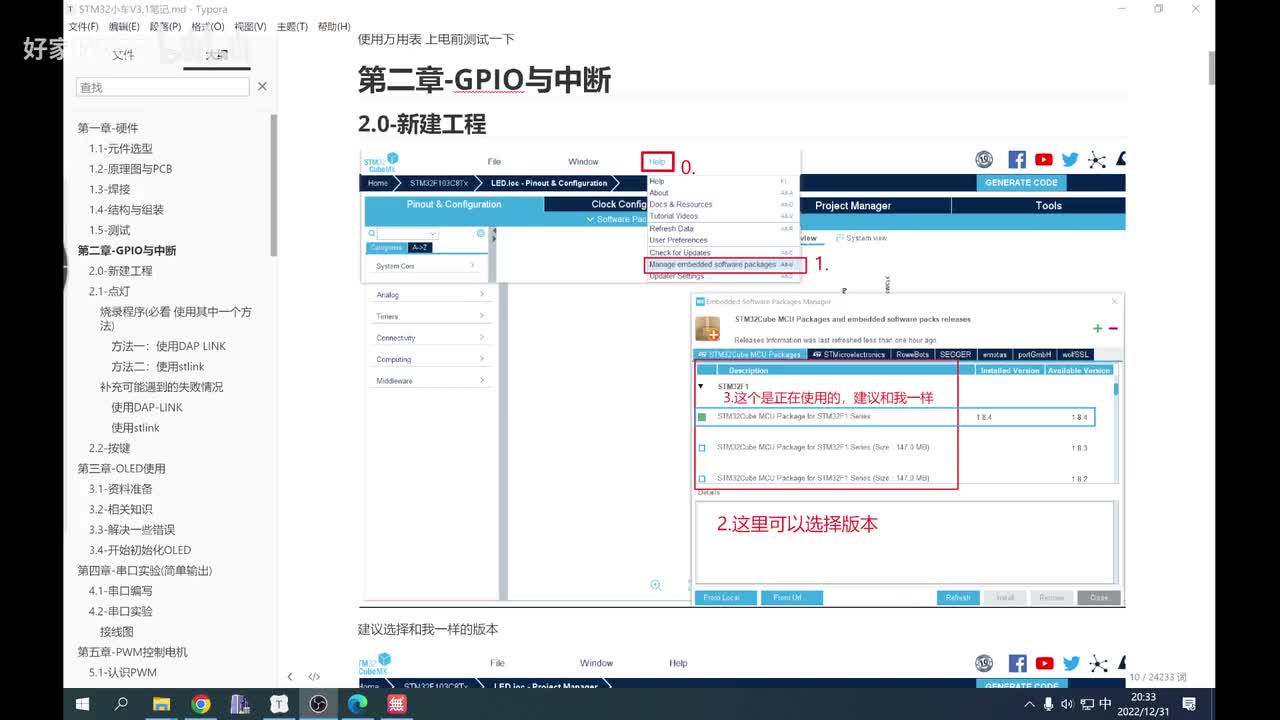Open 文件(F) menu

point(83,27)
